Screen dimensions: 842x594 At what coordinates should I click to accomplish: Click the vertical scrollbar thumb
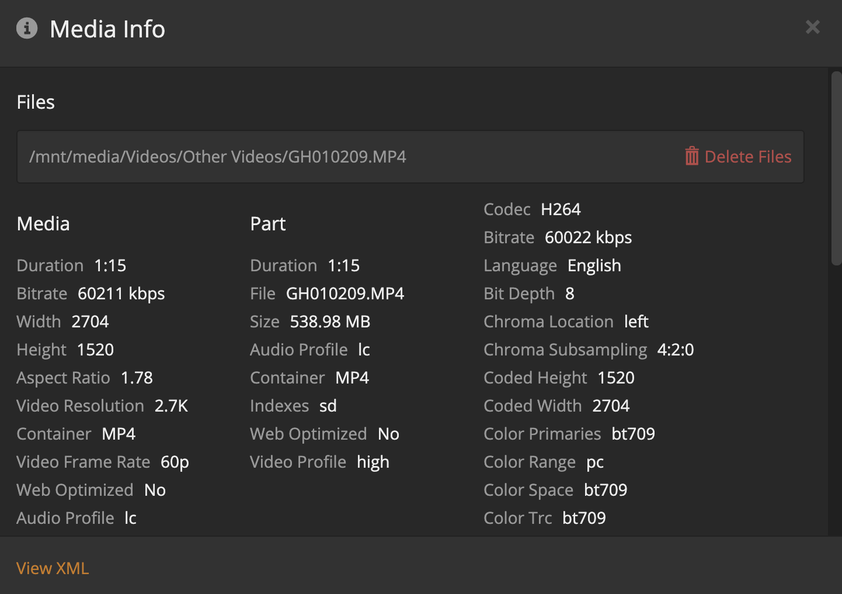tap(836, 170)
